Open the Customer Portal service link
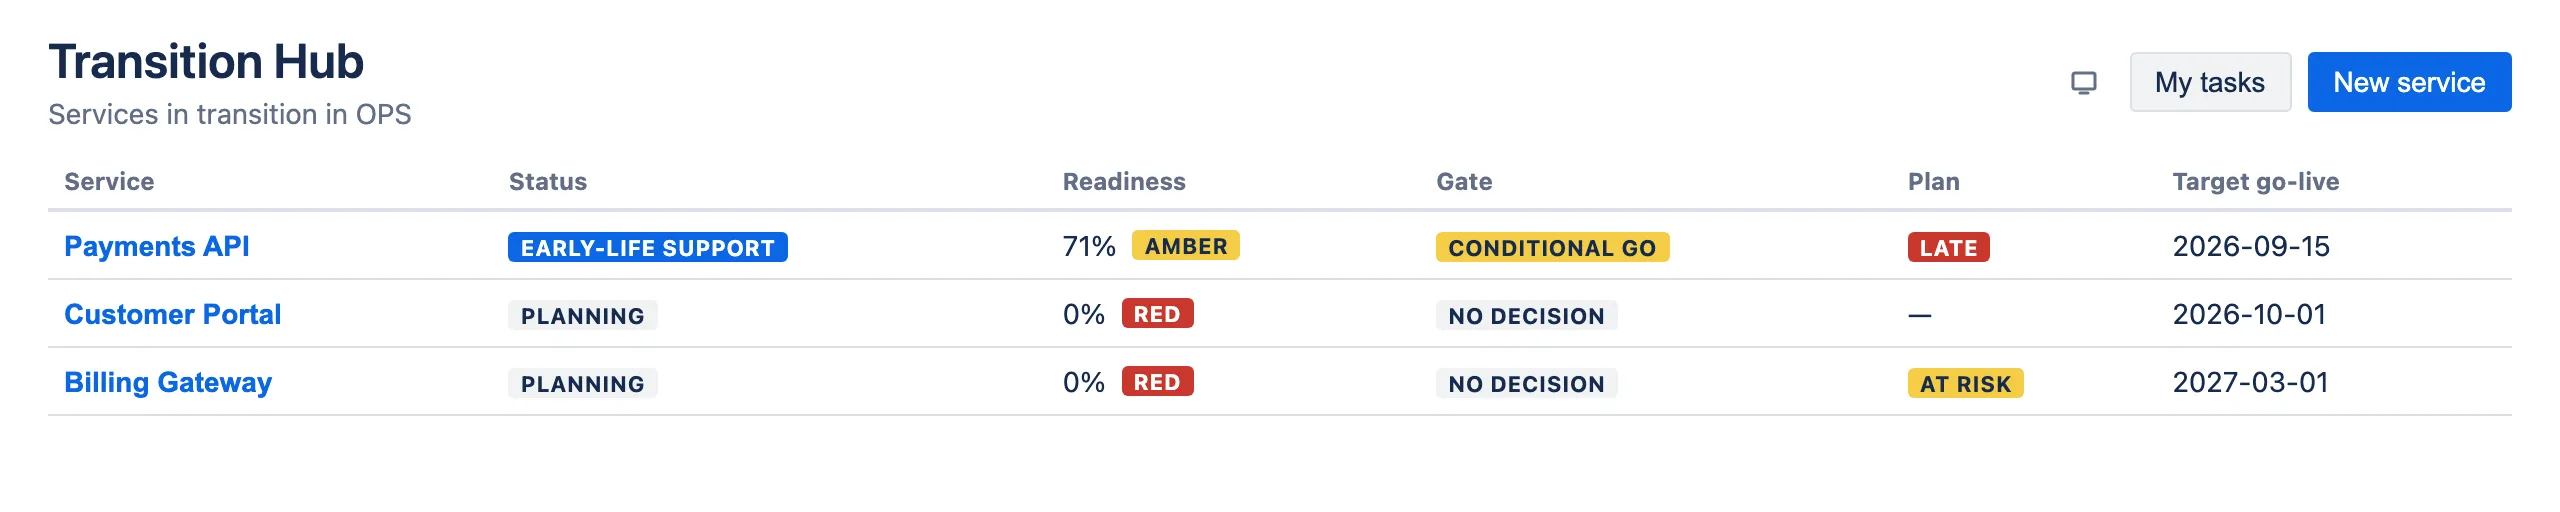 [173, 314]
